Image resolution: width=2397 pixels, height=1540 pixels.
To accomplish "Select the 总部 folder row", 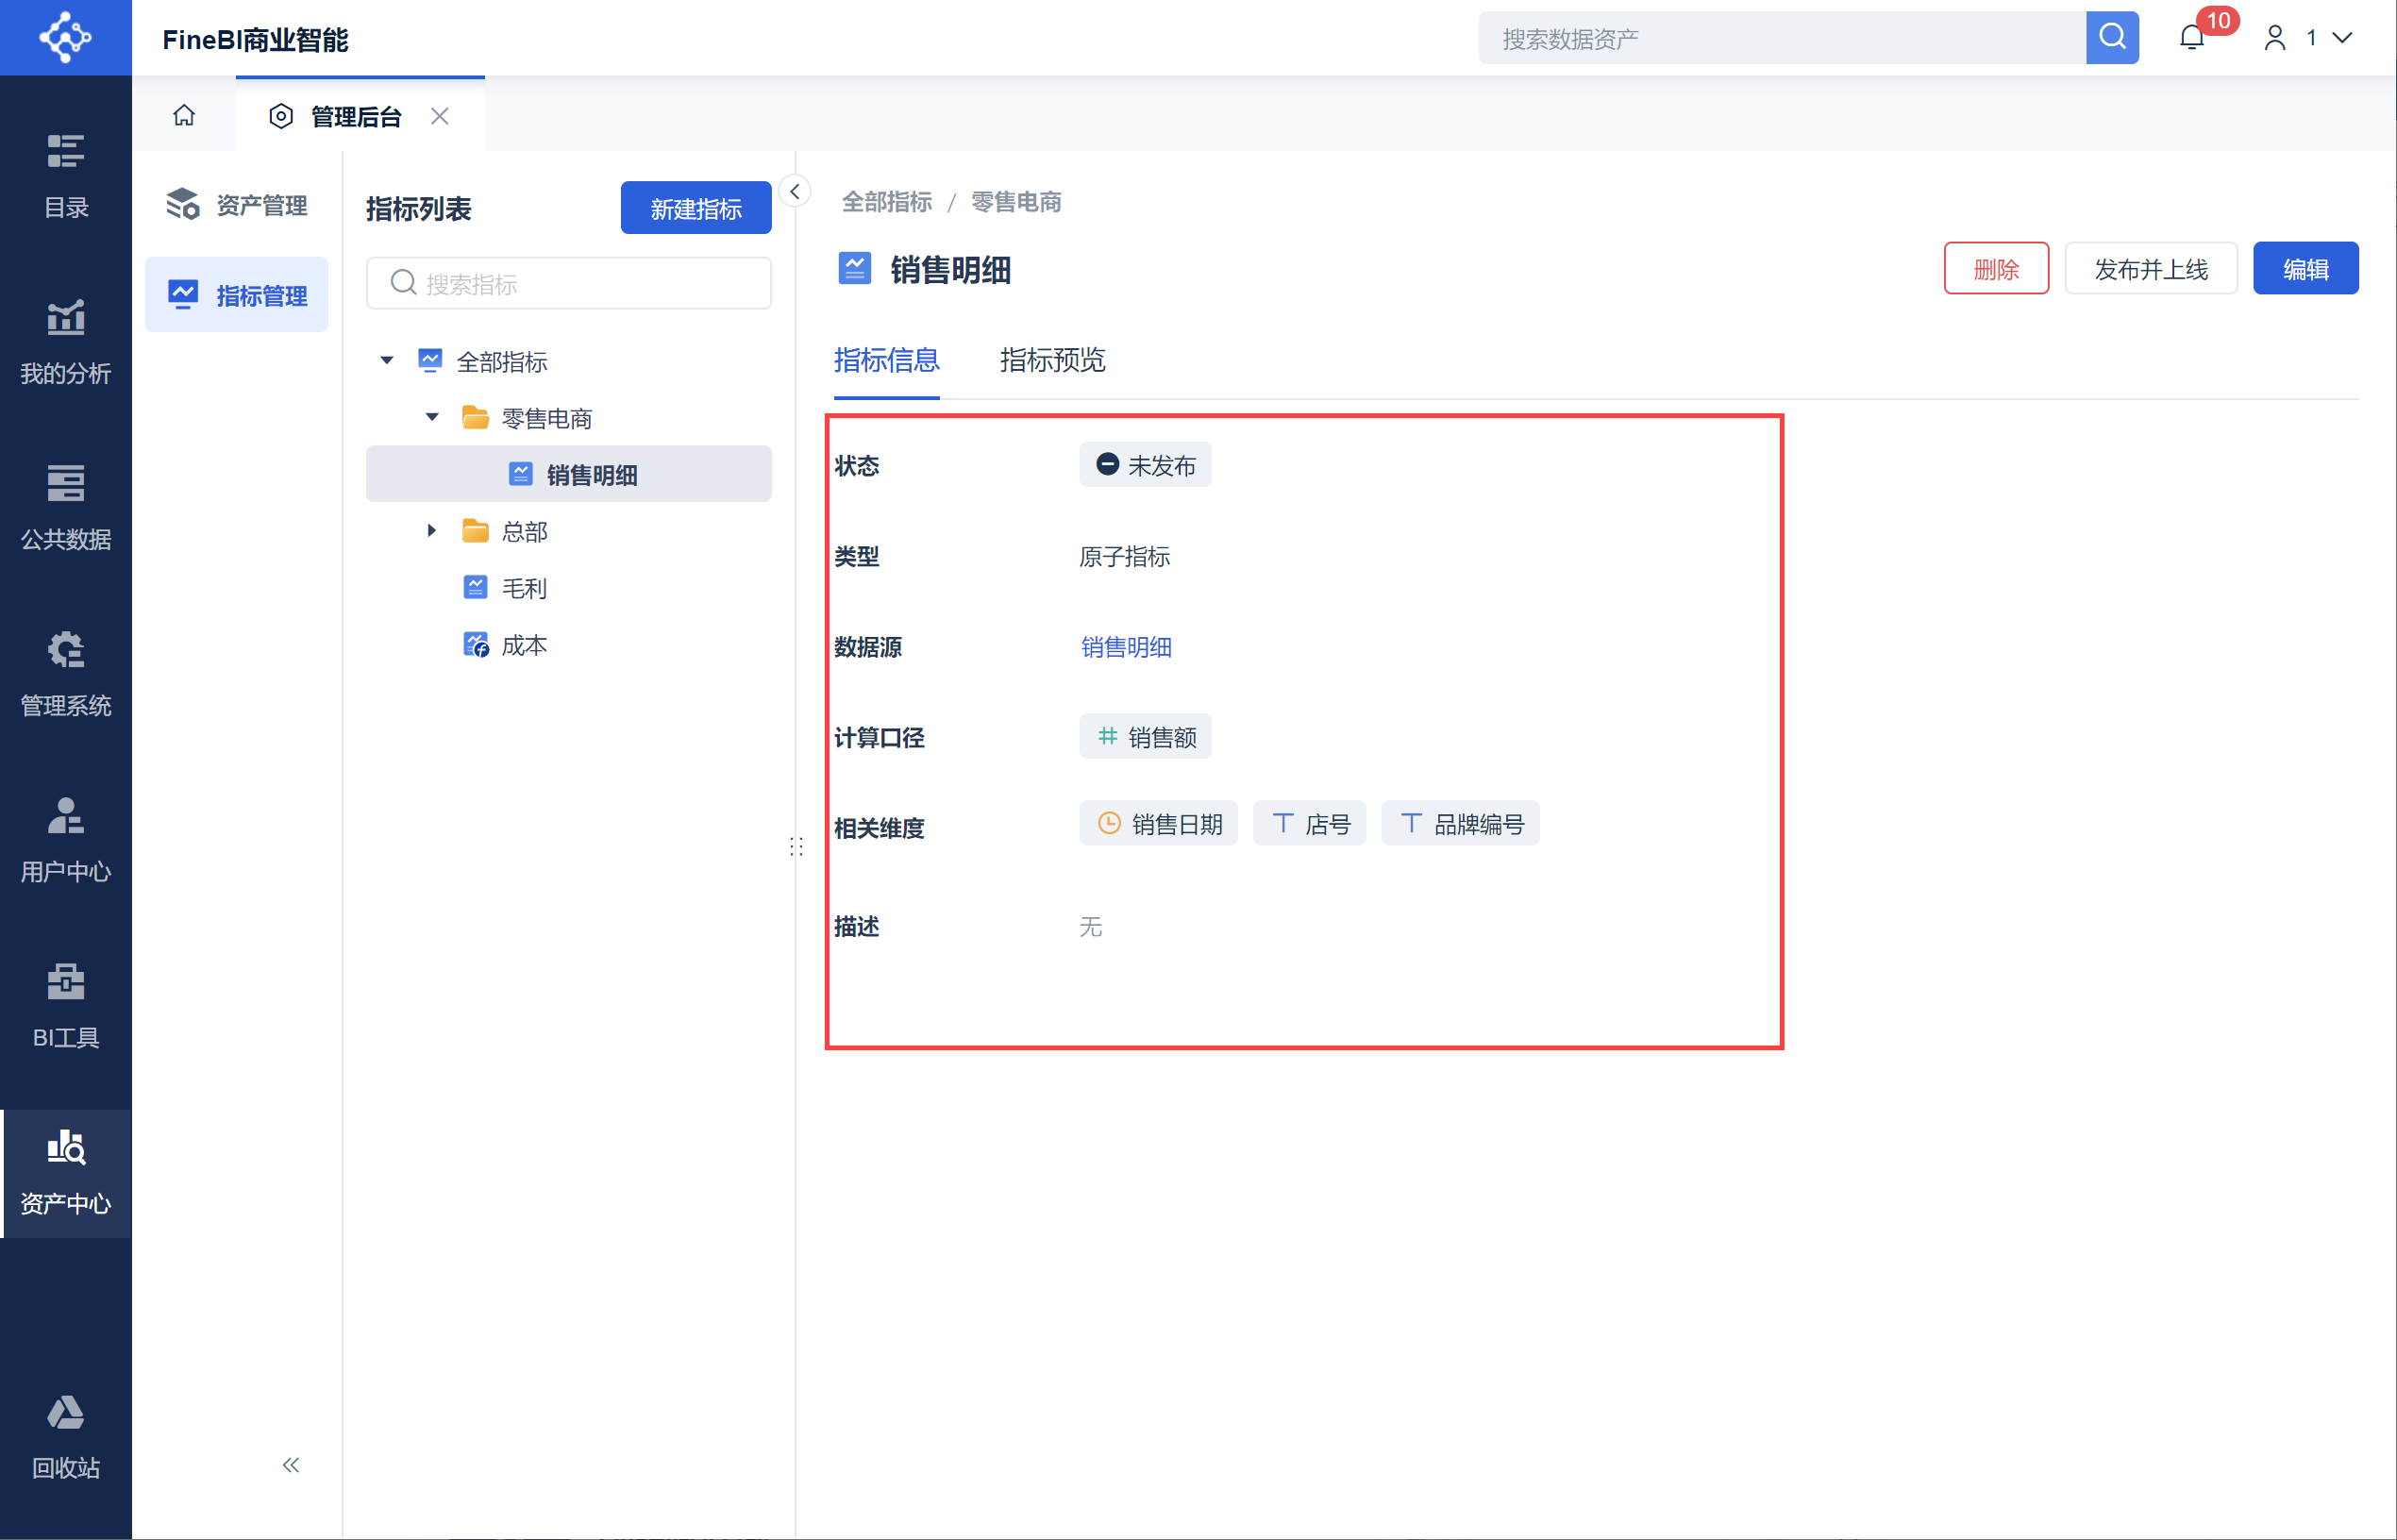I will click(x=569, y=531).
